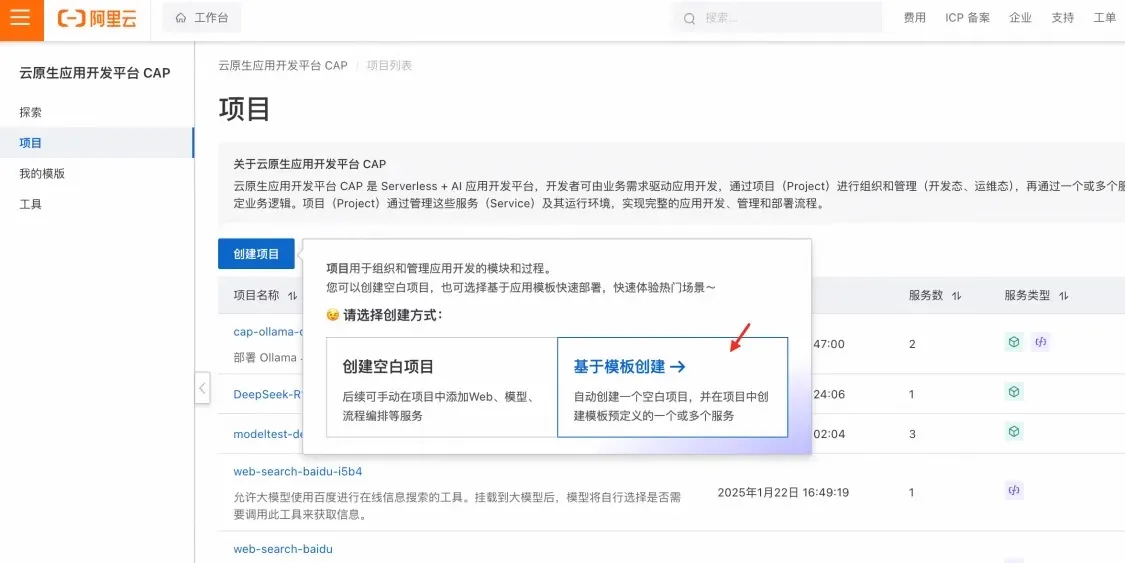Click the magnifier search icon
Viewport: 1125px width, 563px height.
click(x=689, y=19)
